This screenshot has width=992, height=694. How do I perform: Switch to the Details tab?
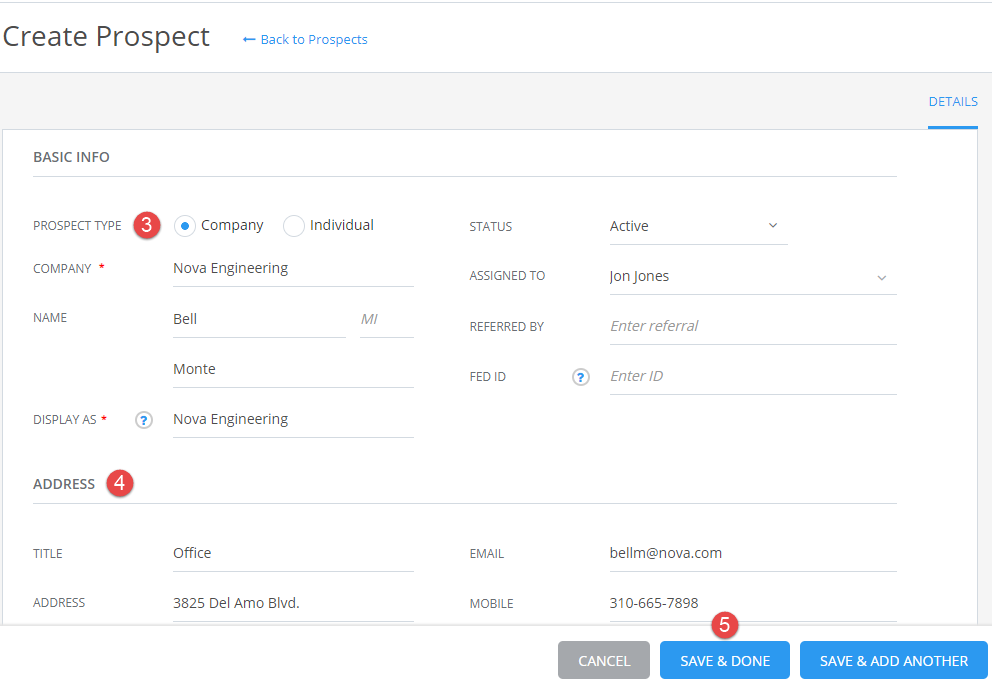tap(953, 102)
